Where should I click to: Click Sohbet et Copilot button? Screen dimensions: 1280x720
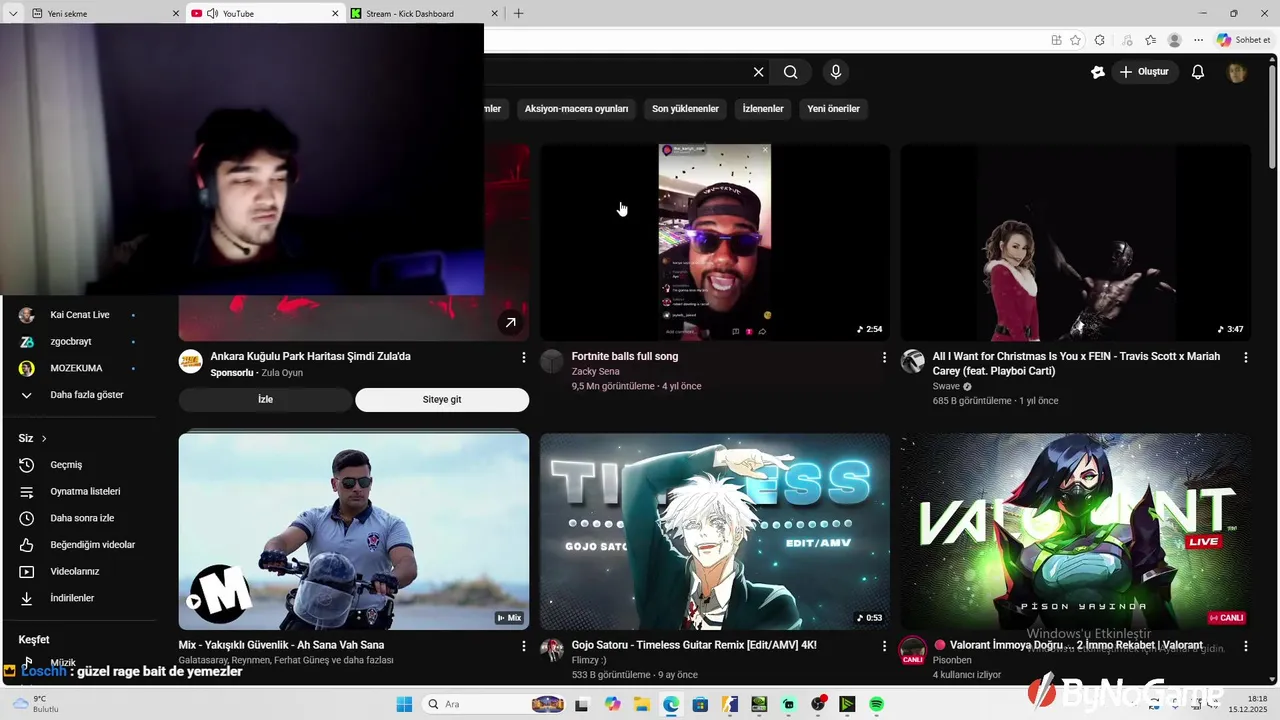pos(1244,40)
